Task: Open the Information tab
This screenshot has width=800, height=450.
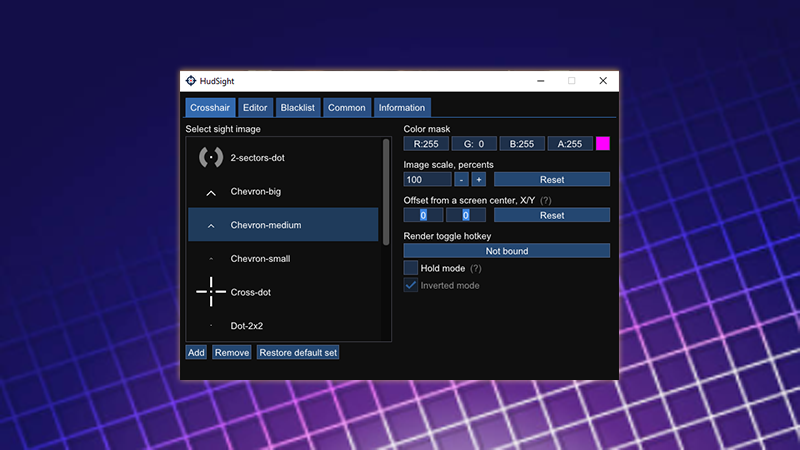Action: 402,107
